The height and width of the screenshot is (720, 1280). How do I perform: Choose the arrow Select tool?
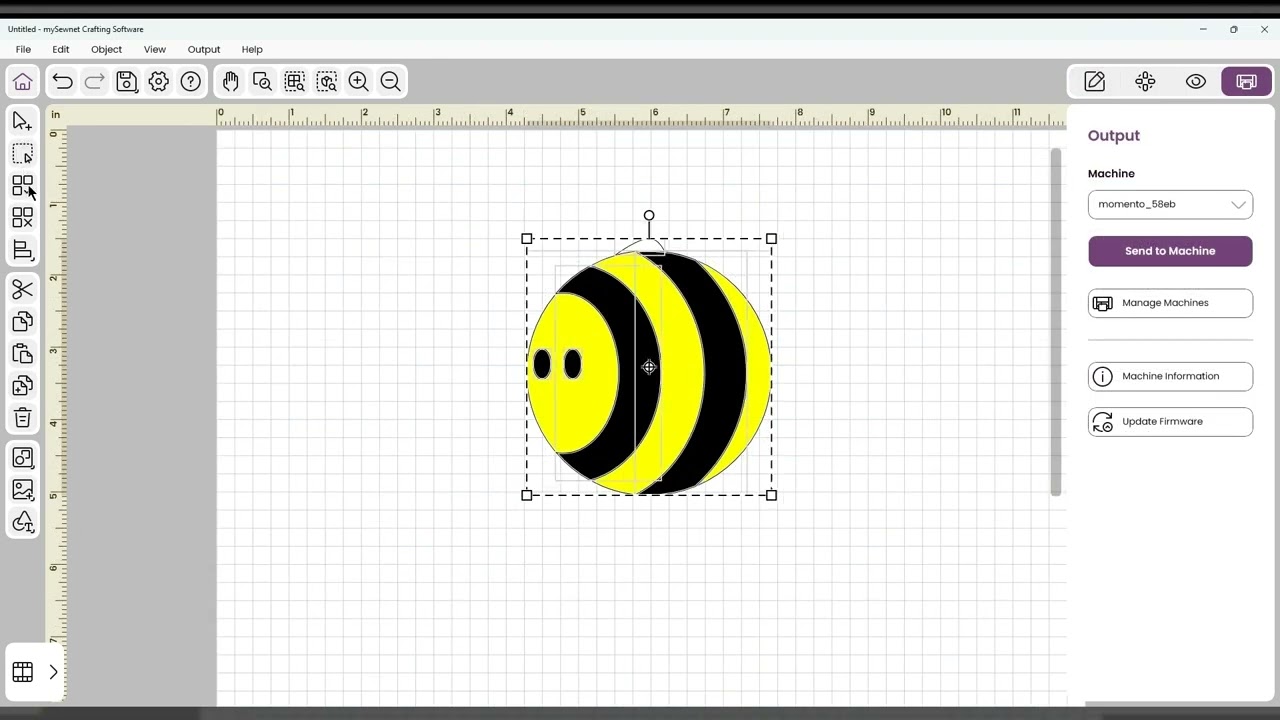tap(22, 122)
